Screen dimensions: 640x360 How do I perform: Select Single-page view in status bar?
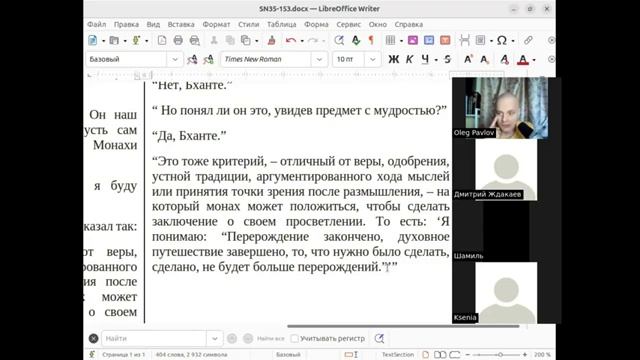pos(425,355)
